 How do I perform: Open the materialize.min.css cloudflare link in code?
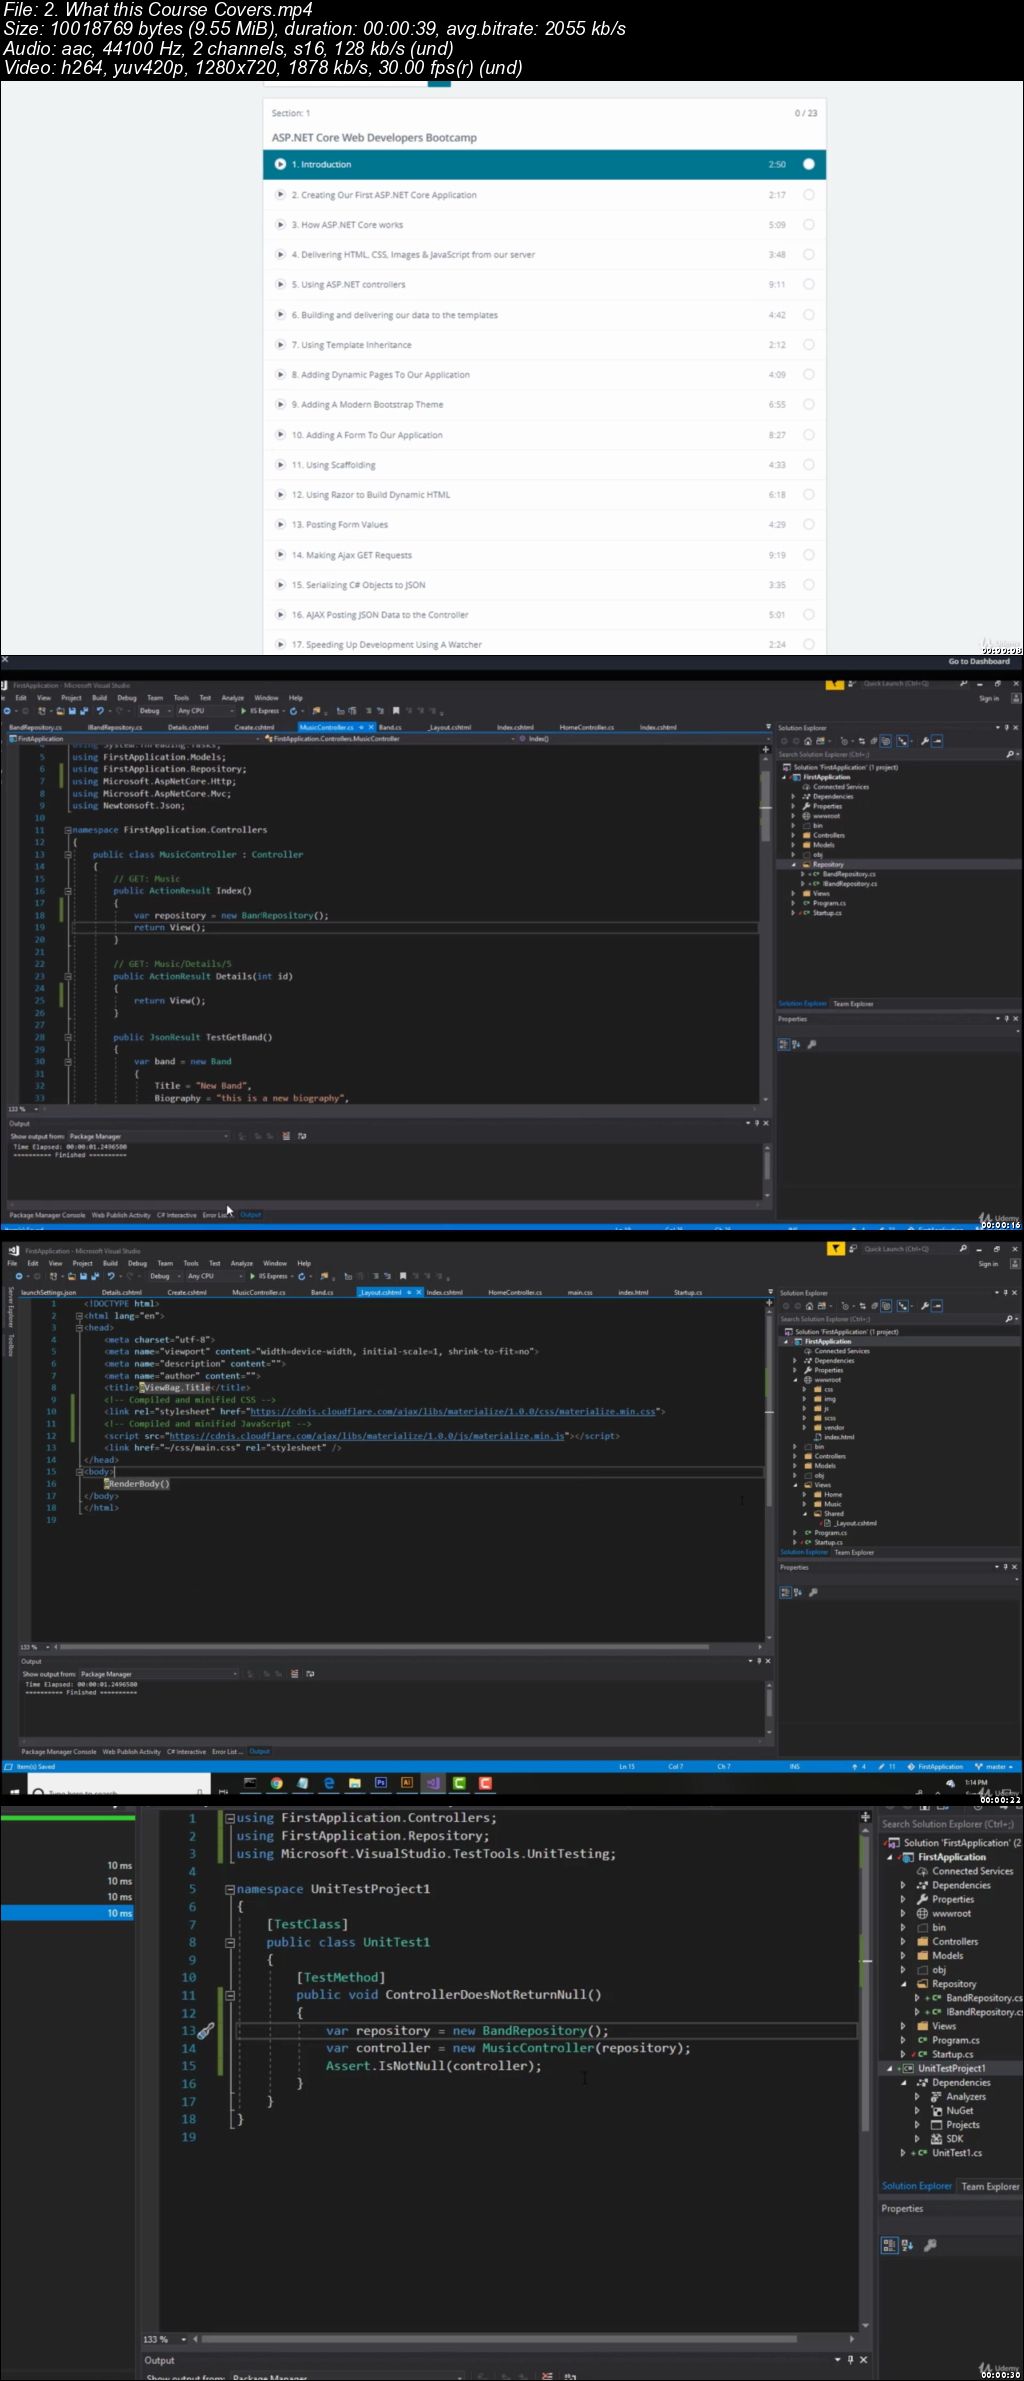coord(452,1412)
